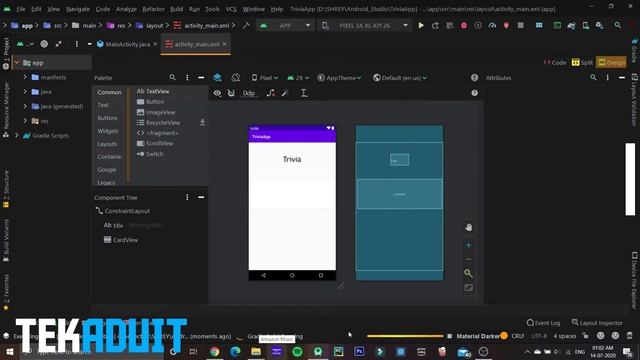Open Chrome from the Windows taskbar
The width and height of the screenshot is (640, 360).
coord(214,351)
